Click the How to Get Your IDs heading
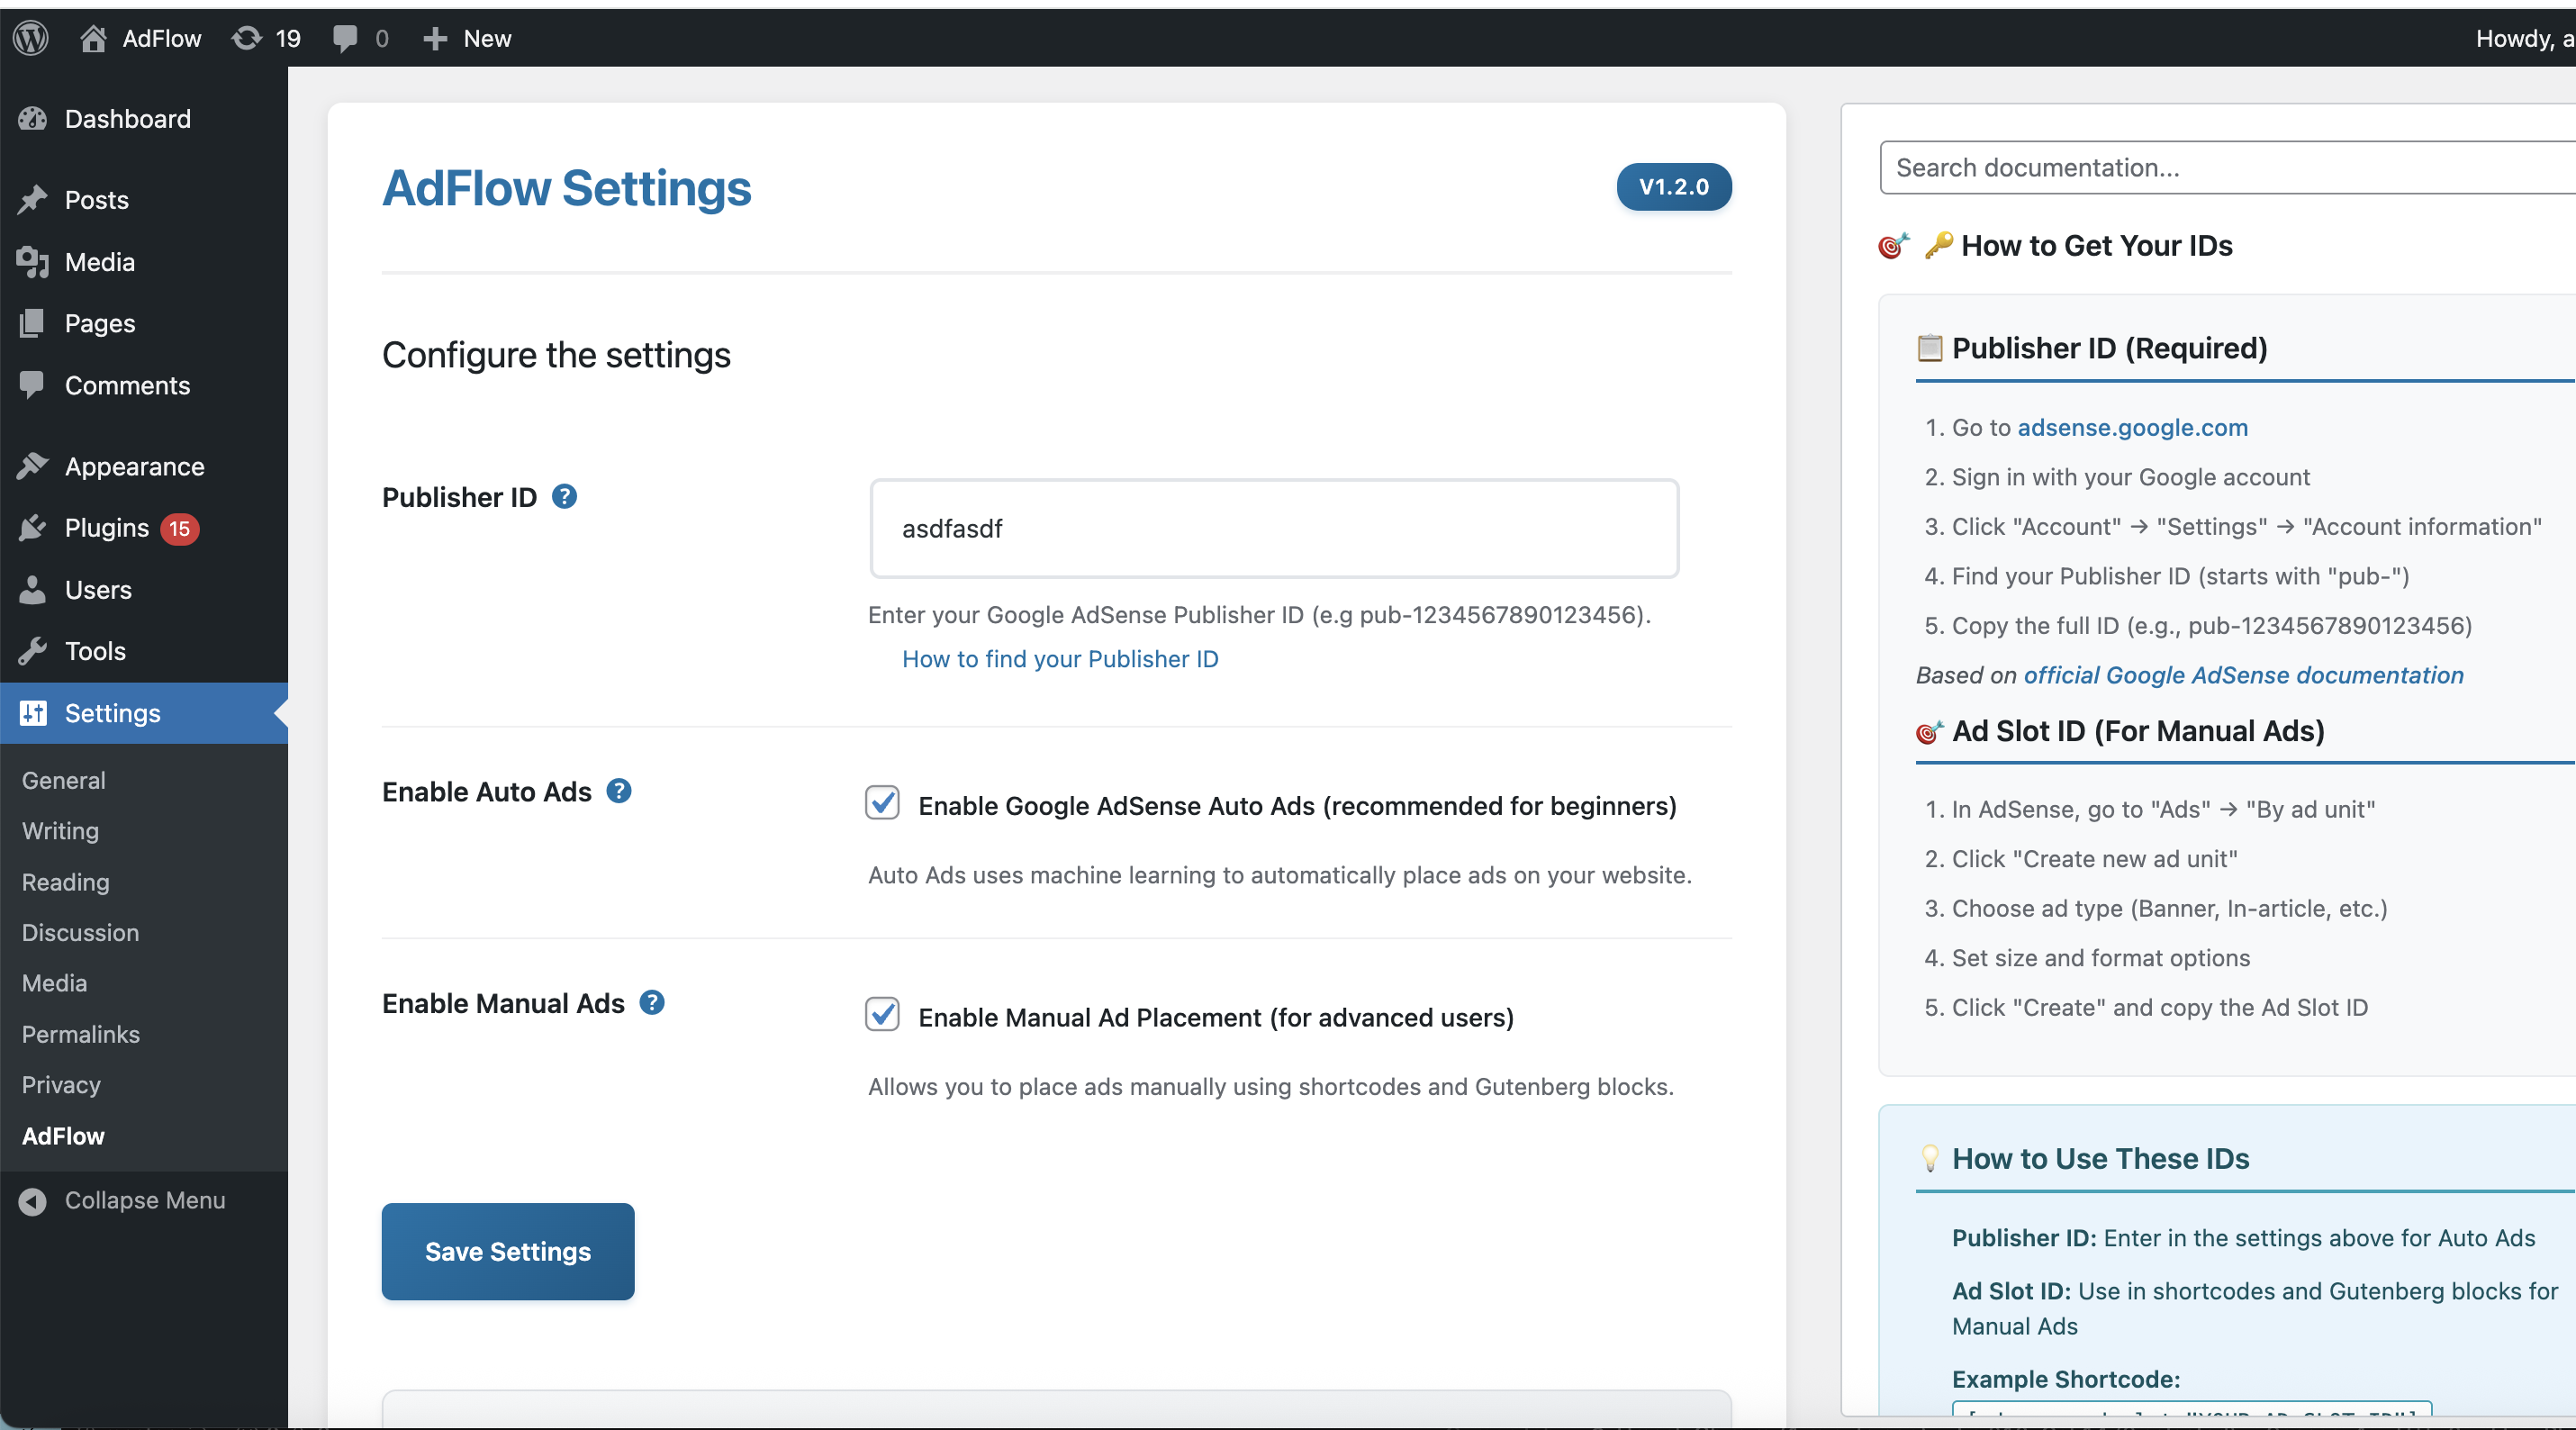The width and height of the screenshot is (2576, 1430). [x=2096, y=245]
